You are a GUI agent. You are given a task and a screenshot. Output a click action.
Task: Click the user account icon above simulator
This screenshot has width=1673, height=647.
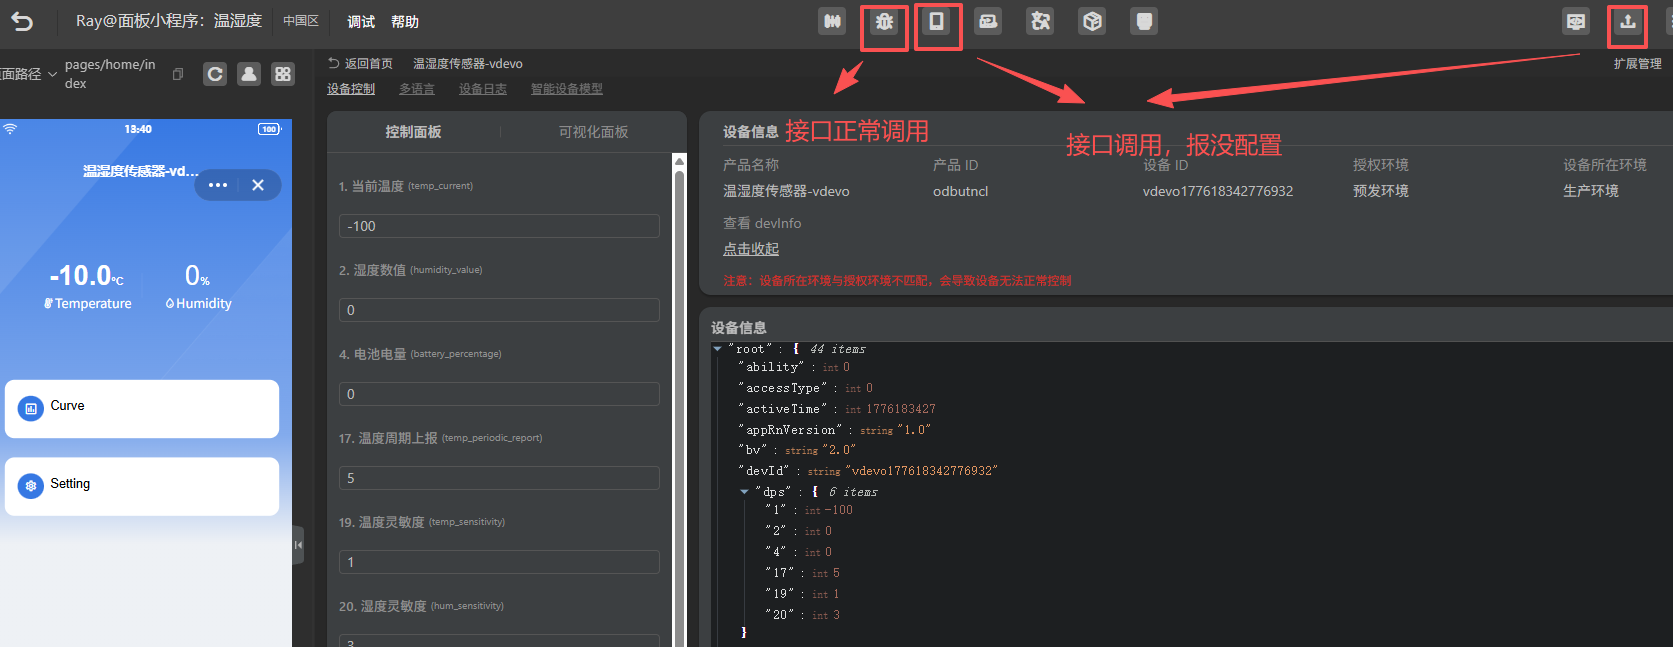tap(249, 74)
